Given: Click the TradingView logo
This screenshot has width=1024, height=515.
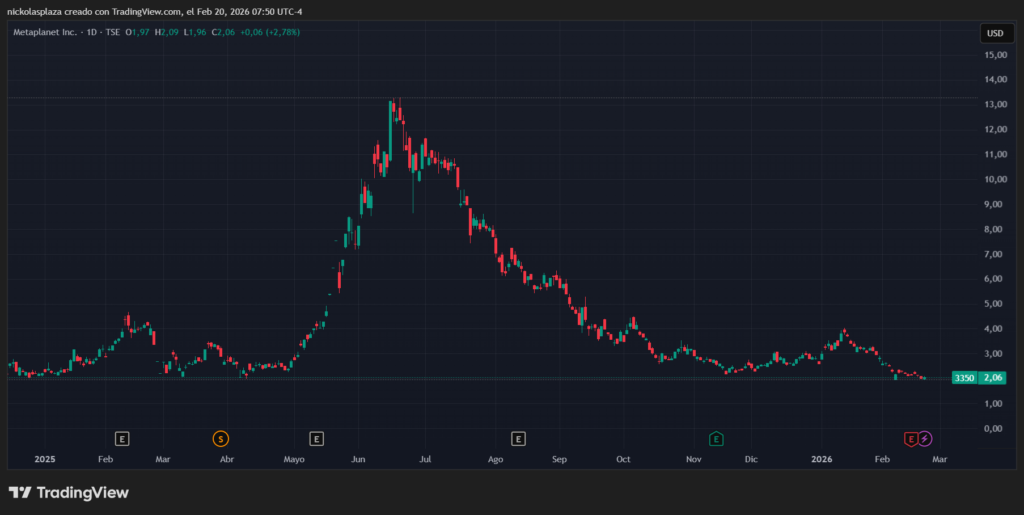Looking at the screenshot, I should pos(69,492).
